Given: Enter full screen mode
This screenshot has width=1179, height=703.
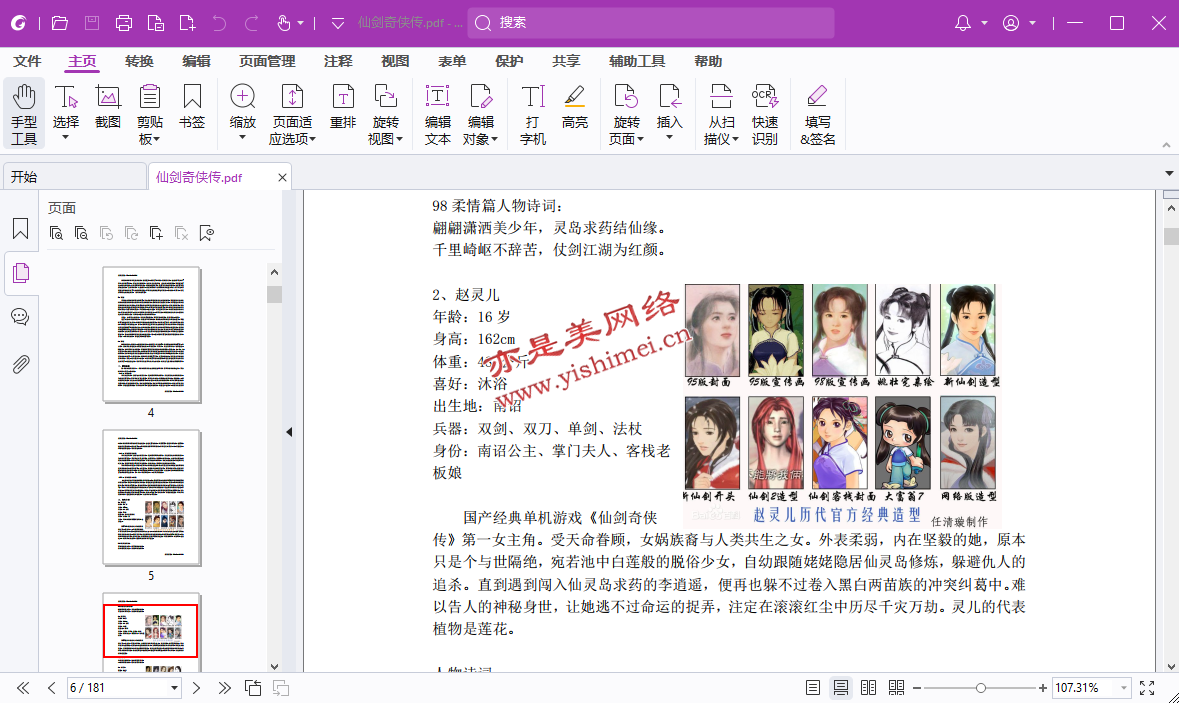Looking at the screenshot, I should click(x=1147, y=688).
